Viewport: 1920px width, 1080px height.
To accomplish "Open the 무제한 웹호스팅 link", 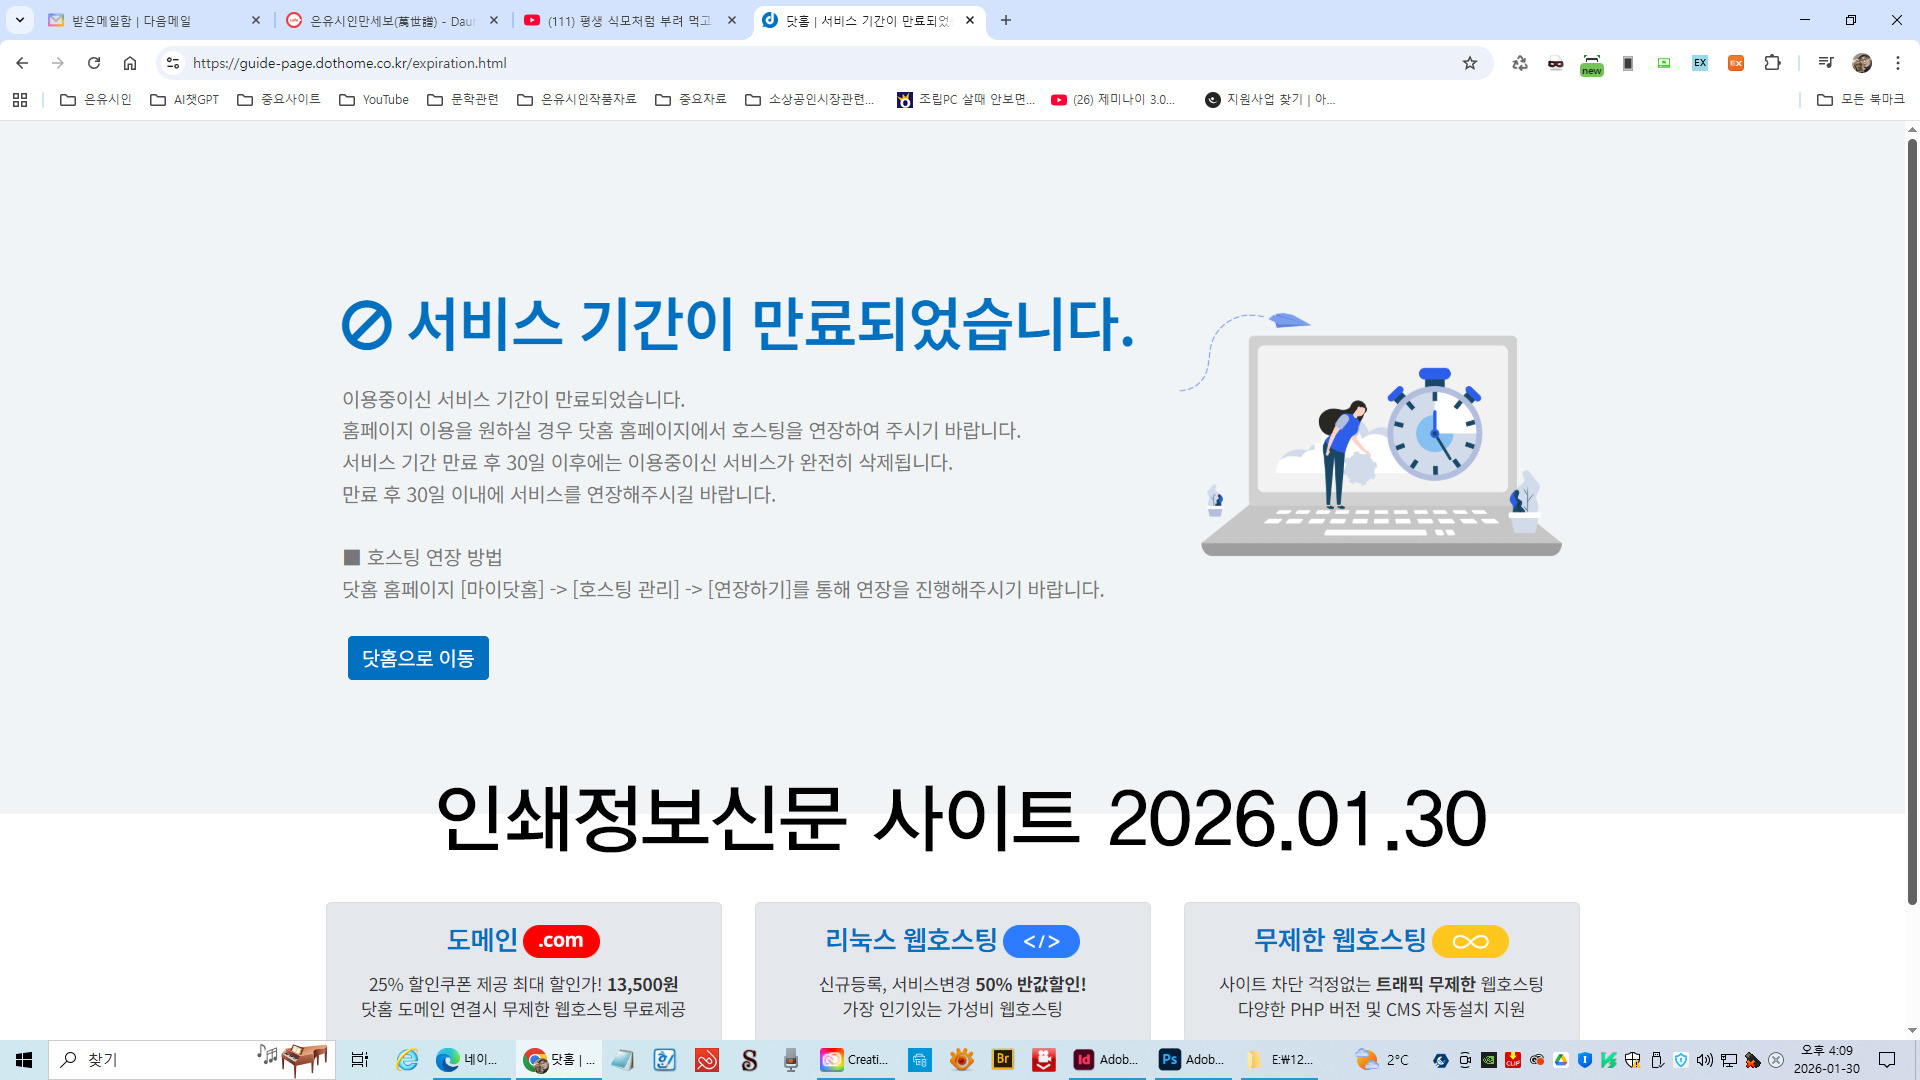I will [x=1340, y=940].
